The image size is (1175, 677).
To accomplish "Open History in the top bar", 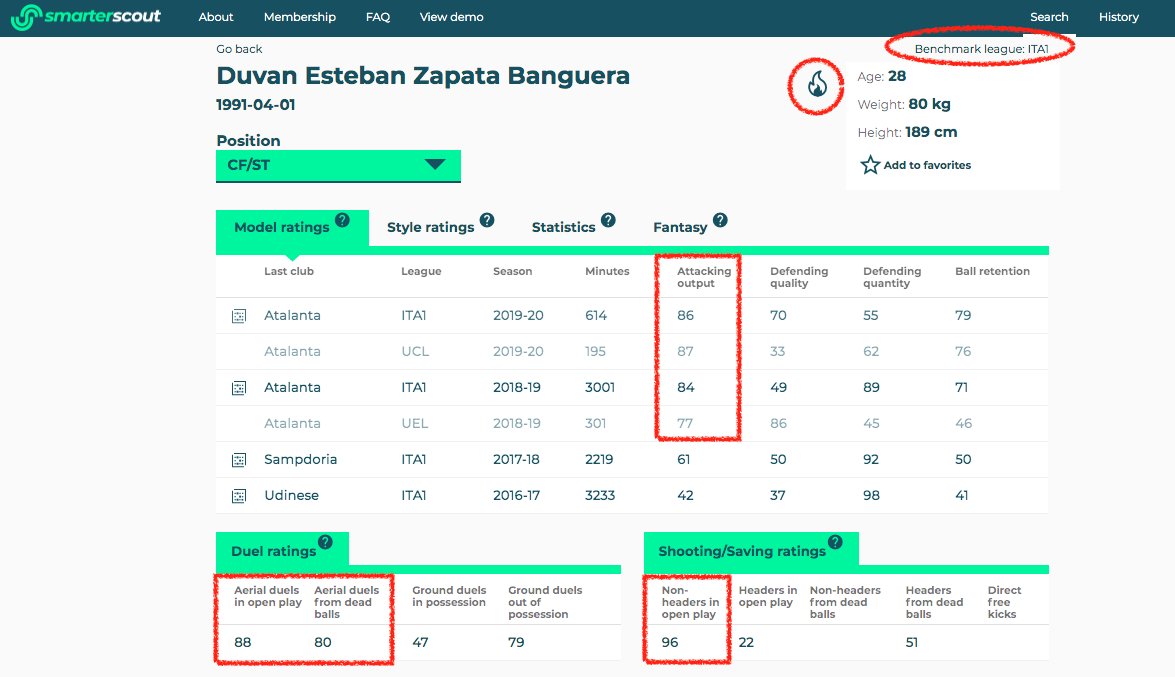I will tap(1119, 16).
